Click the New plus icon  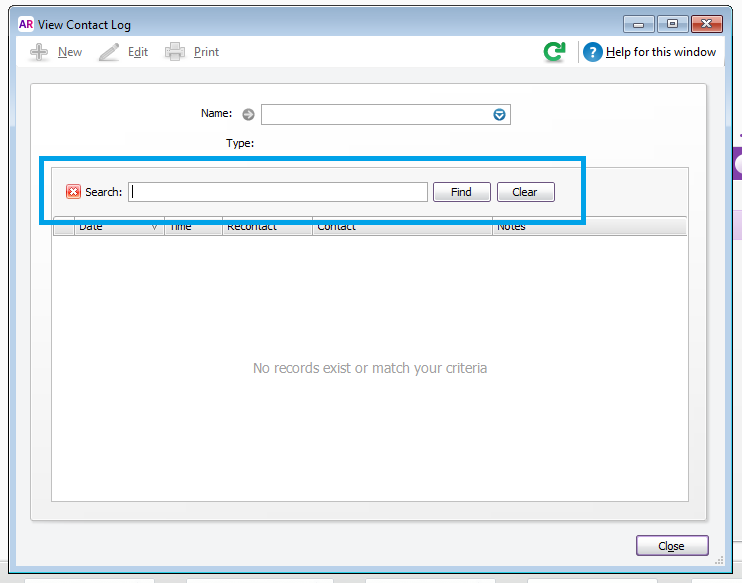click(39, 52)
